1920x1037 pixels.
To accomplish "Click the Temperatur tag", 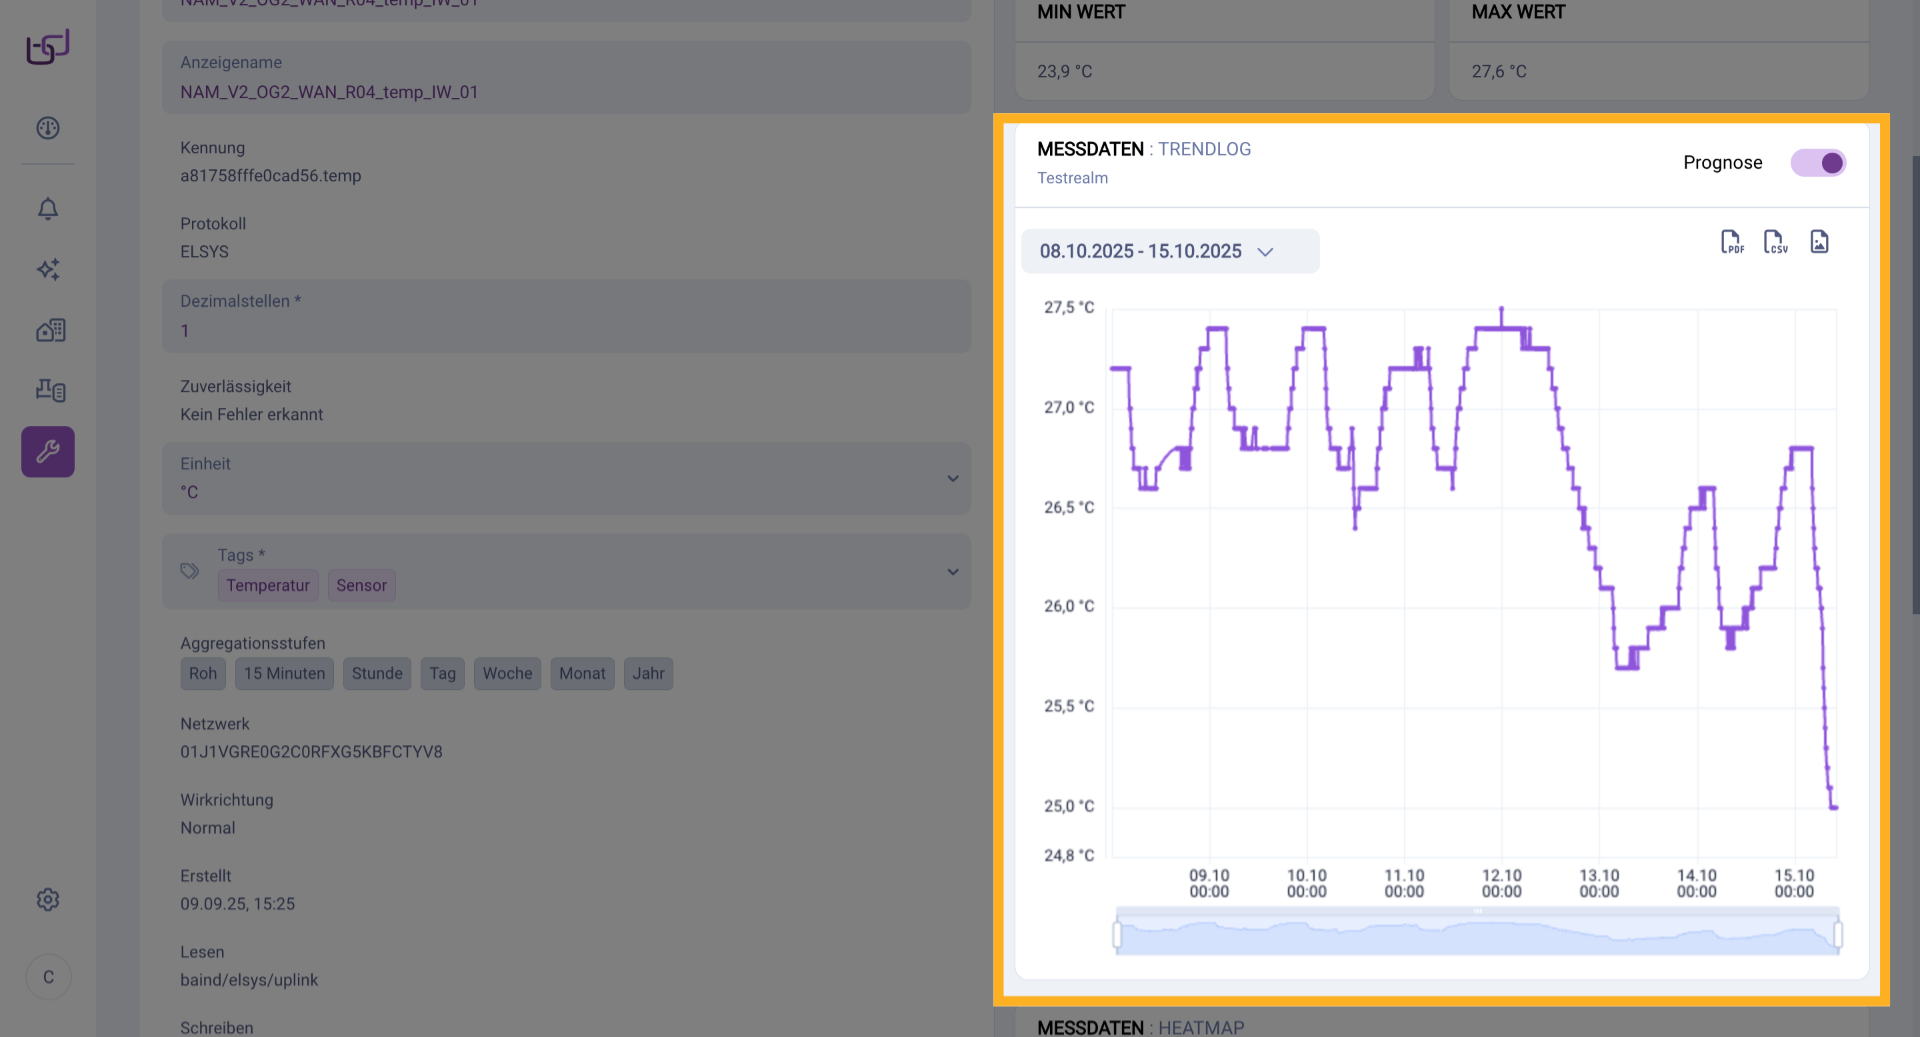I will (267, 586).
